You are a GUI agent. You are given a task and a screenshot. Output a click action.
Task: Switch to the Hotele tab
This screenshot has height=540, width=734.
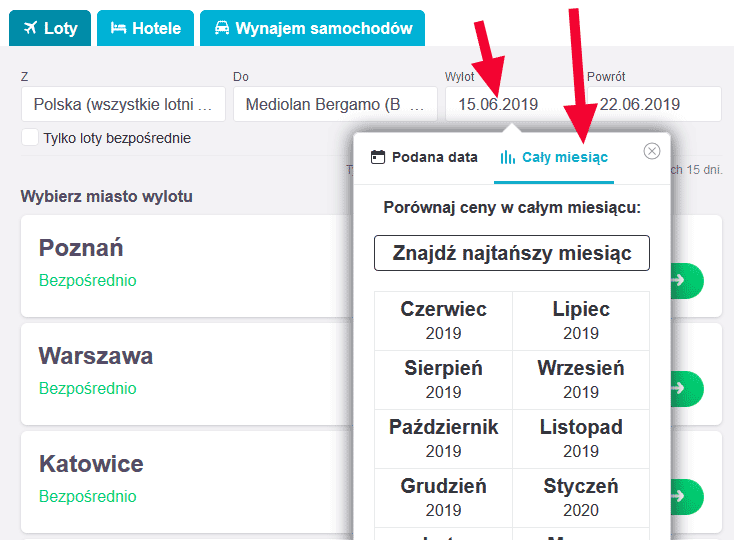(x=146, y=28)
